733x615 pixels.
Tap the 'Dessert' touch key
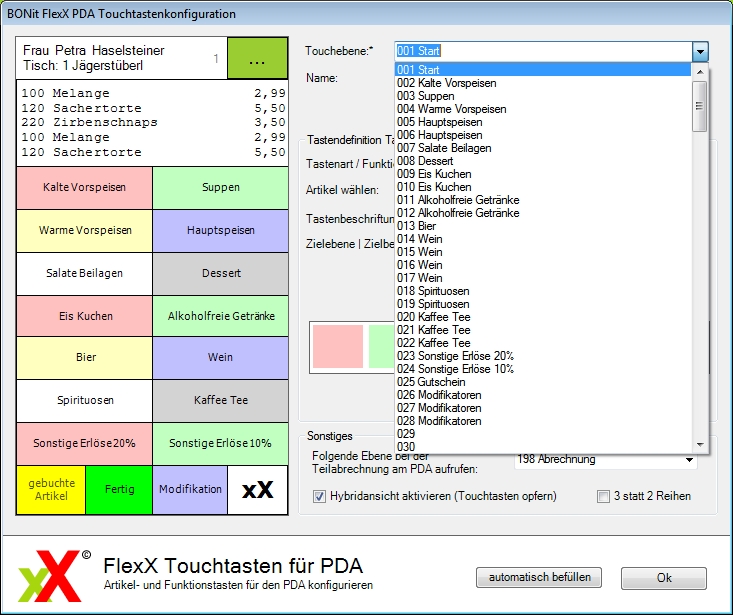[221, 273]
